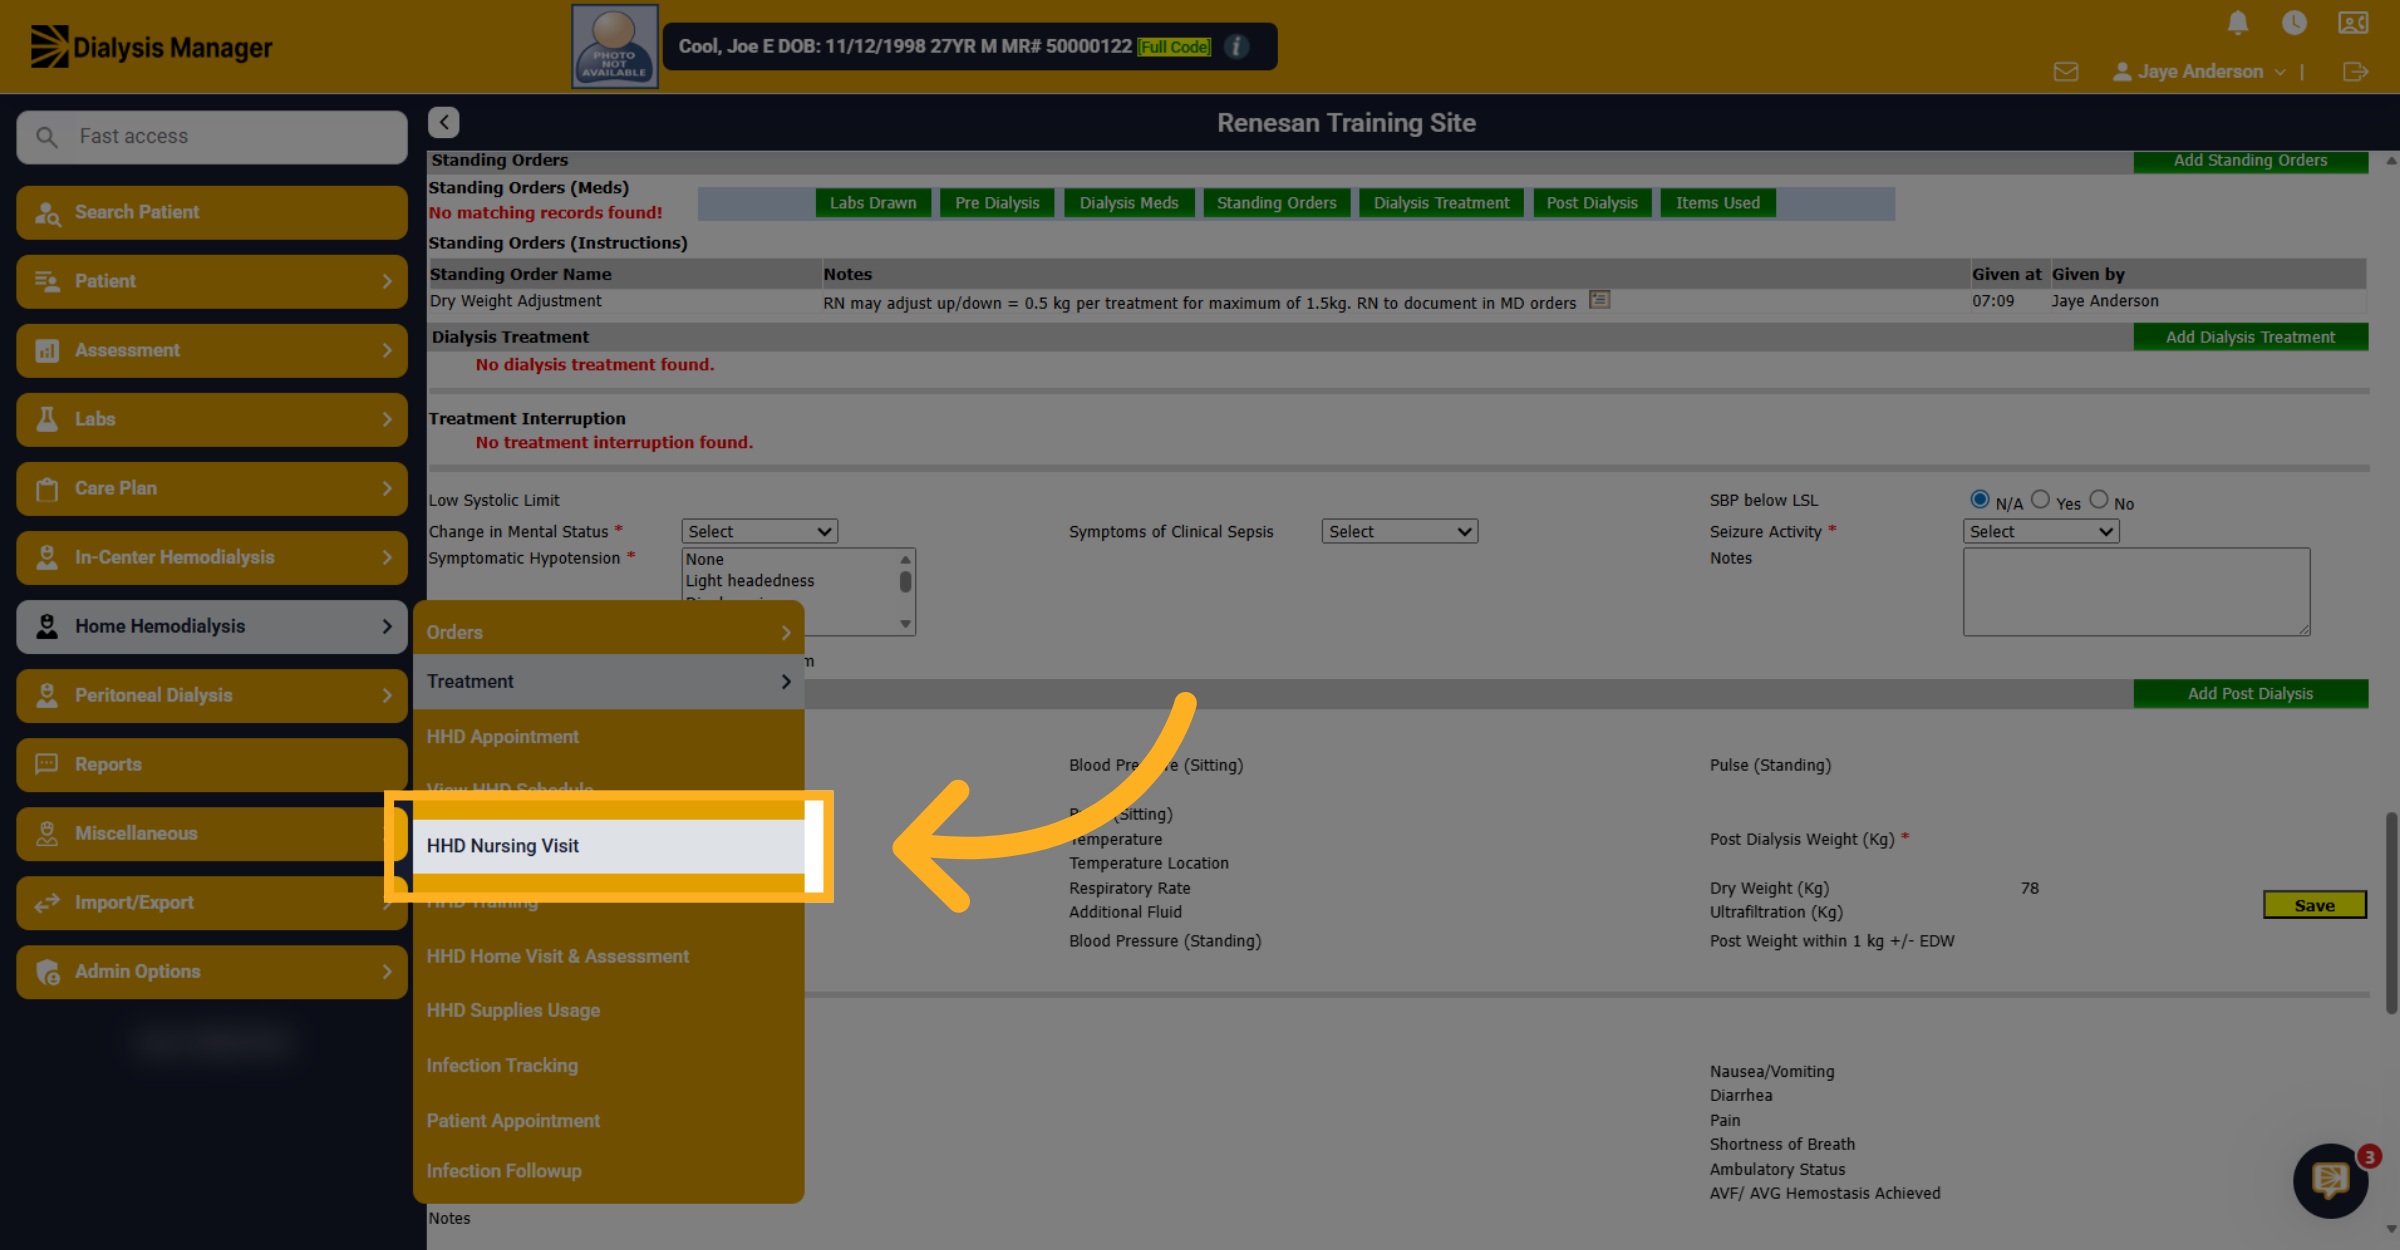The width and height of the screenshot is (2400, 1250).
Task: Open Infection Tracking menu item
Action: pos(608,1066)
